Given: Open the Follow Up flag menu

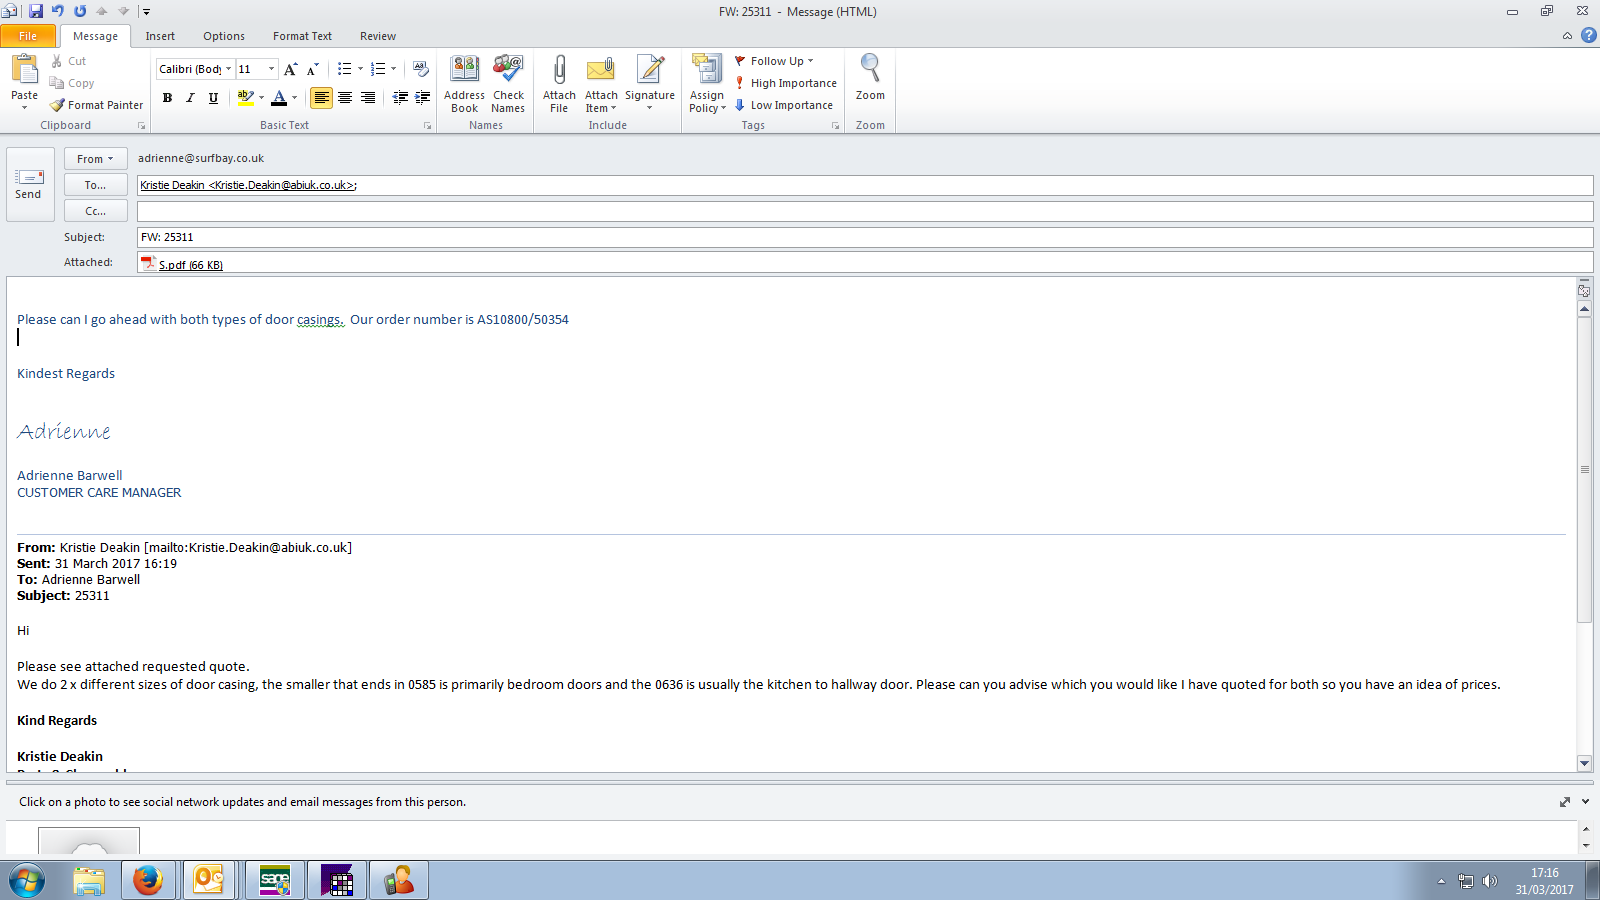Looking at the screenshot, I should pos(775,61).
